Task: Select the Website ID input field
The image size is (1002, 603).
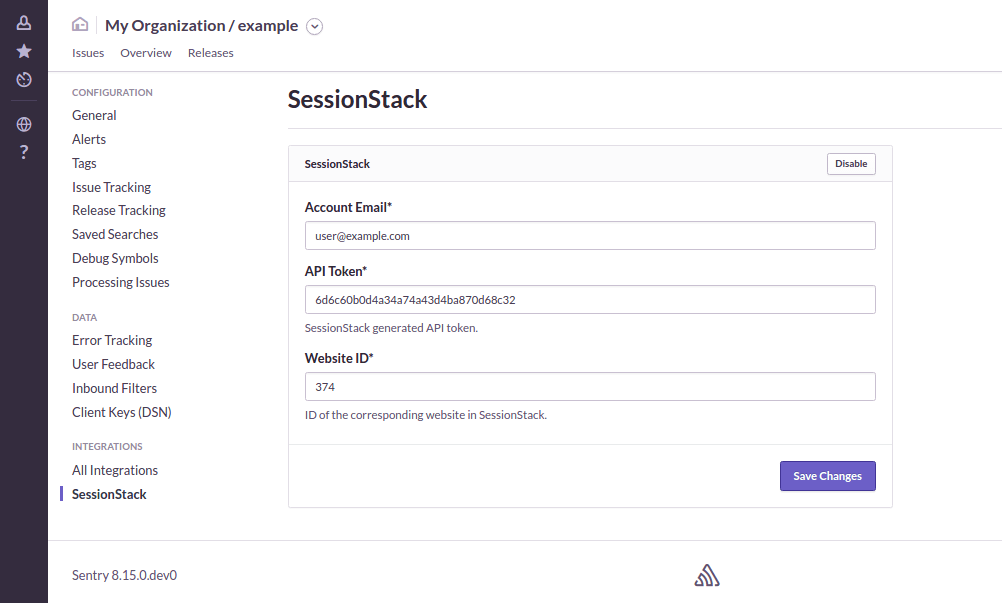Action: (x=590, y=386)
